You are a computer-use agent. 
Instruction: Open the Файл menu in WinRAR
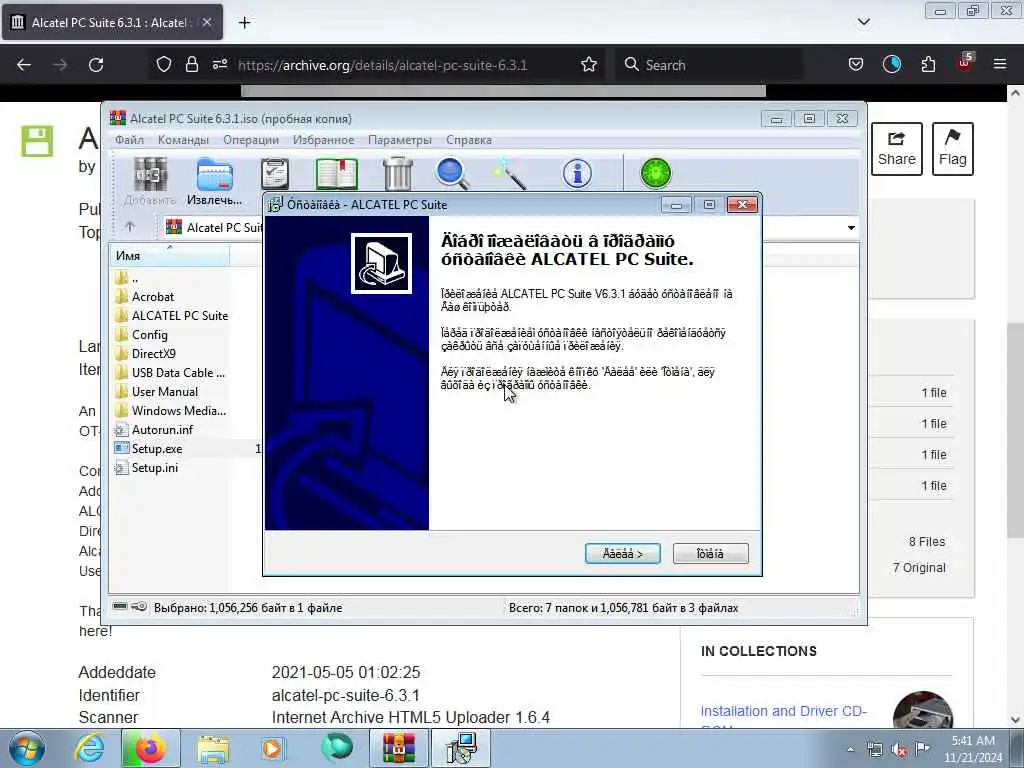point(129,140)
